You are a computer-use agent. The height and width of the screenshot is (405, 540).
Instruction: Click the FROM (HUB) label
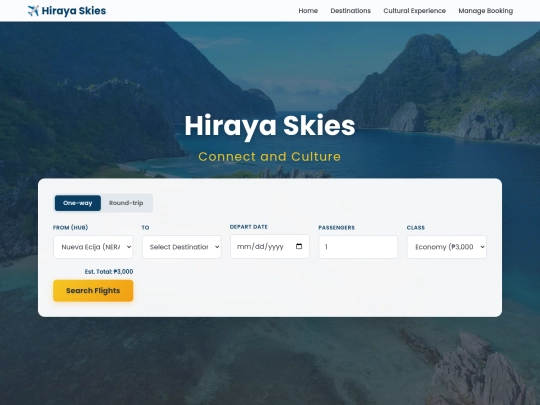coord(71,227)
